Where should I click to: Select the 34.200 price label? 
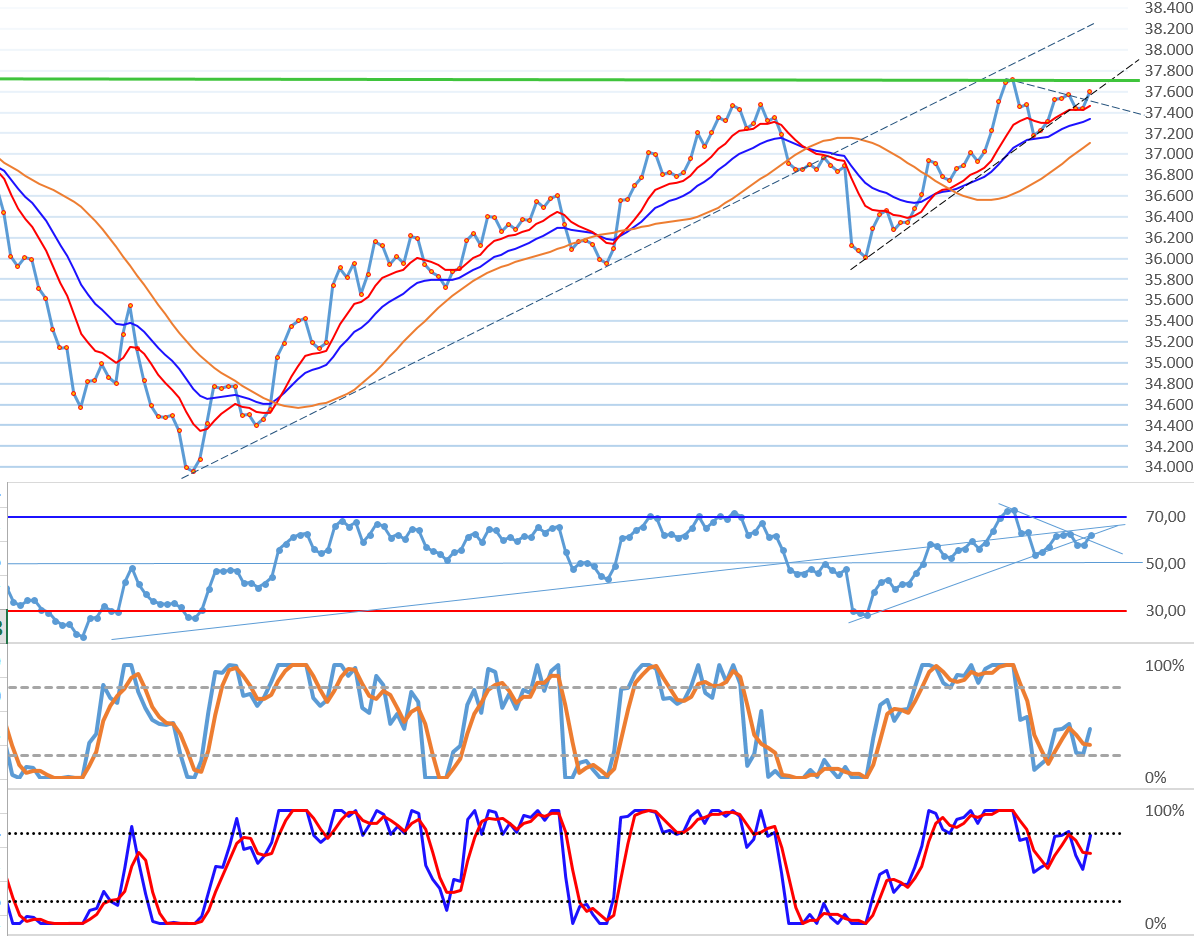click(x=1169, y=446)
